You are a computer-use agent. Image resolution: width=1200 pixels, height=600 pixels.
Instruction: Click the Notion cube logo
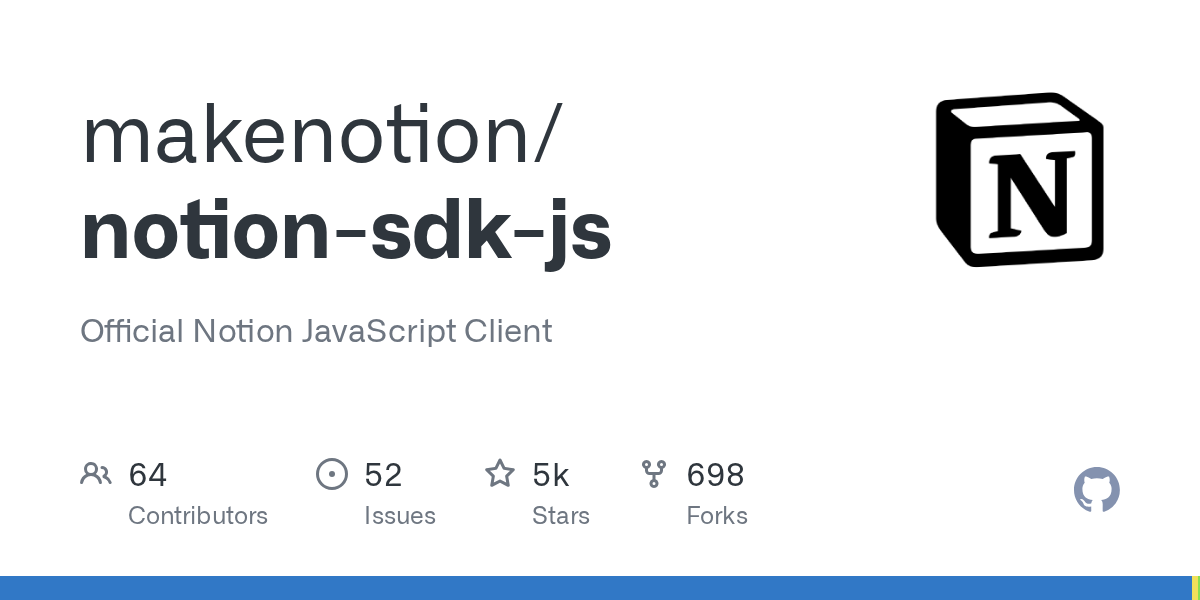[x=1018, y=180]
